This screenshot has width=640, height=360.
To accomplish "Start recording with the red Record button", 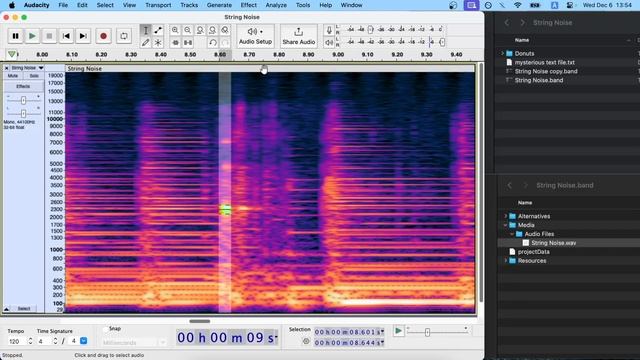I will point(103,36).
